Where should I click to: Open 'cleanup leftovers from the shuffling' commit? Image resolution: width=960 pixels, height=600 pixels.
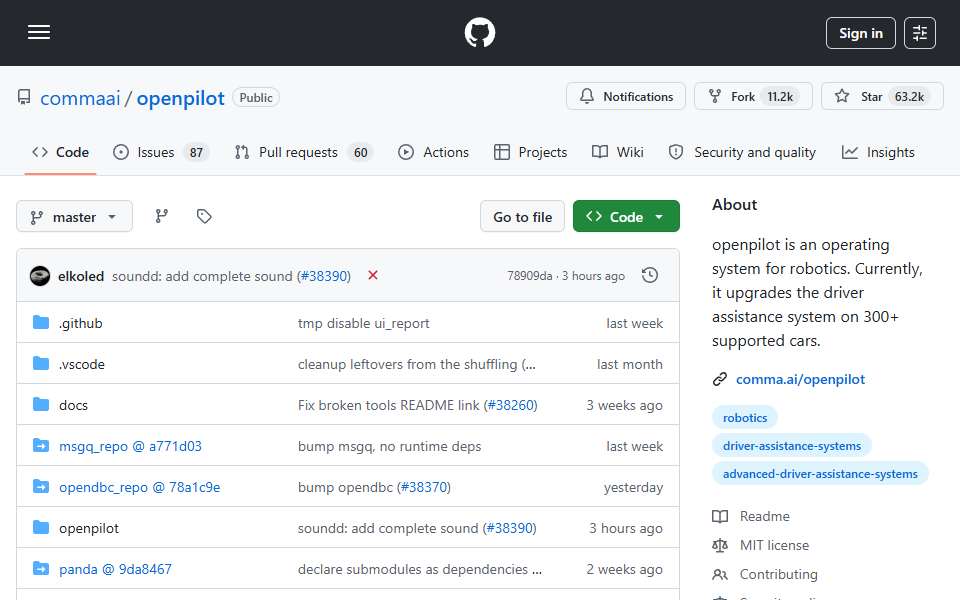416,364
